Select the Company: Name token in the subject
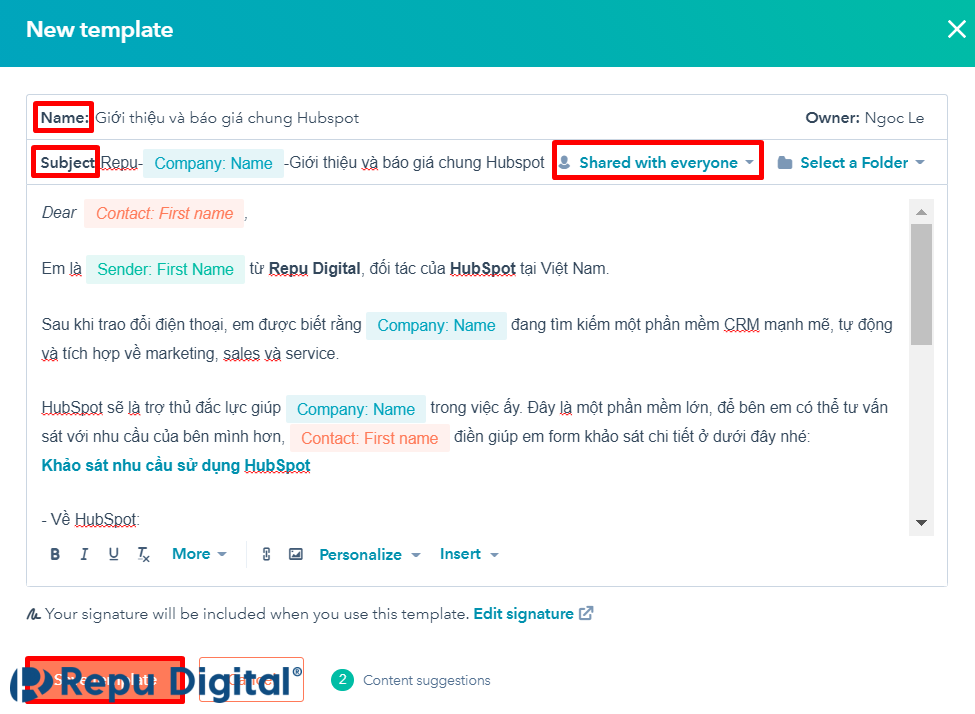 pyautogui.click(x=213, y=163)
